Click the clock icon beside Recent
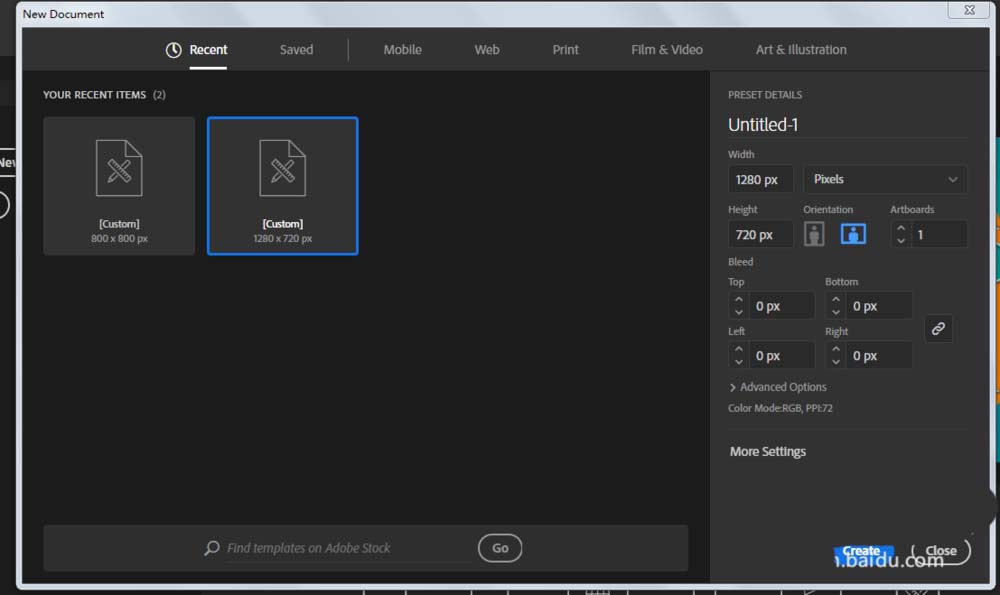The width and height of the screenshot is (1000, 595). pyautogui.click(x=173, y=50)
